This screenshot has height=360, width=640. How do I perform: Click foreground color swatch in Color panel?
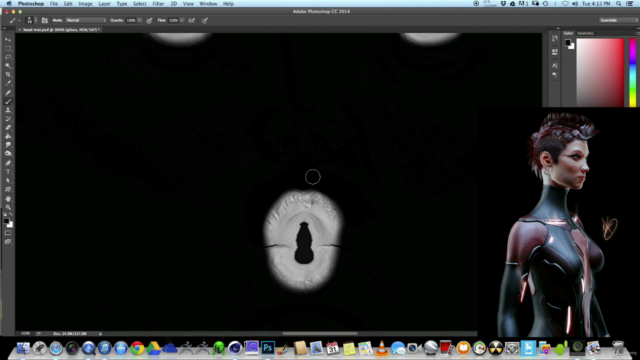tap(568, 42)
